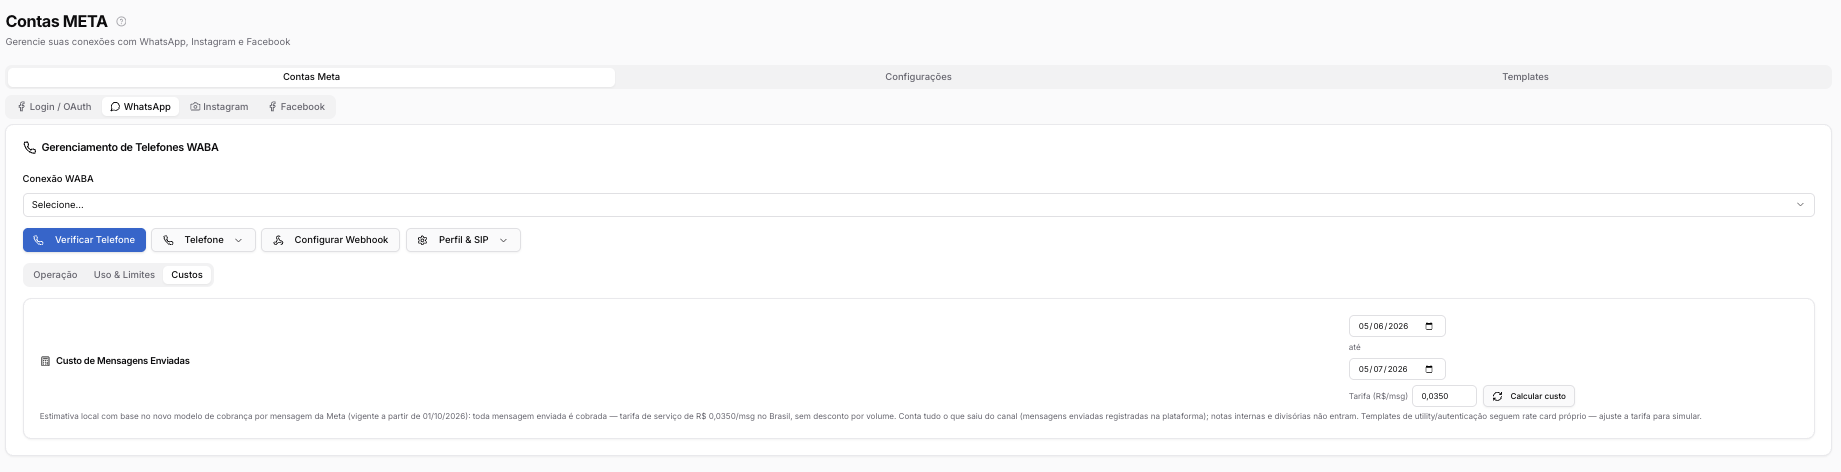Click the start date field 05/06/2026
Viewport: 1841px width, 472px height.
pyautogui.click(x=1397, y=326)
